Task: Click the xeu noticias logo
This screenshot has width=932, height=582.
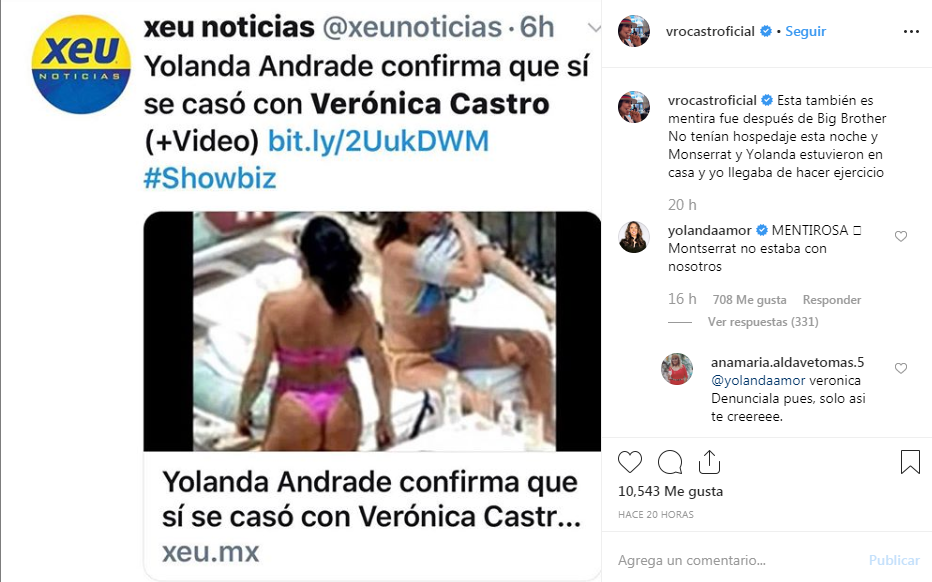Action: pyautogui.click(x=81, y=64)
